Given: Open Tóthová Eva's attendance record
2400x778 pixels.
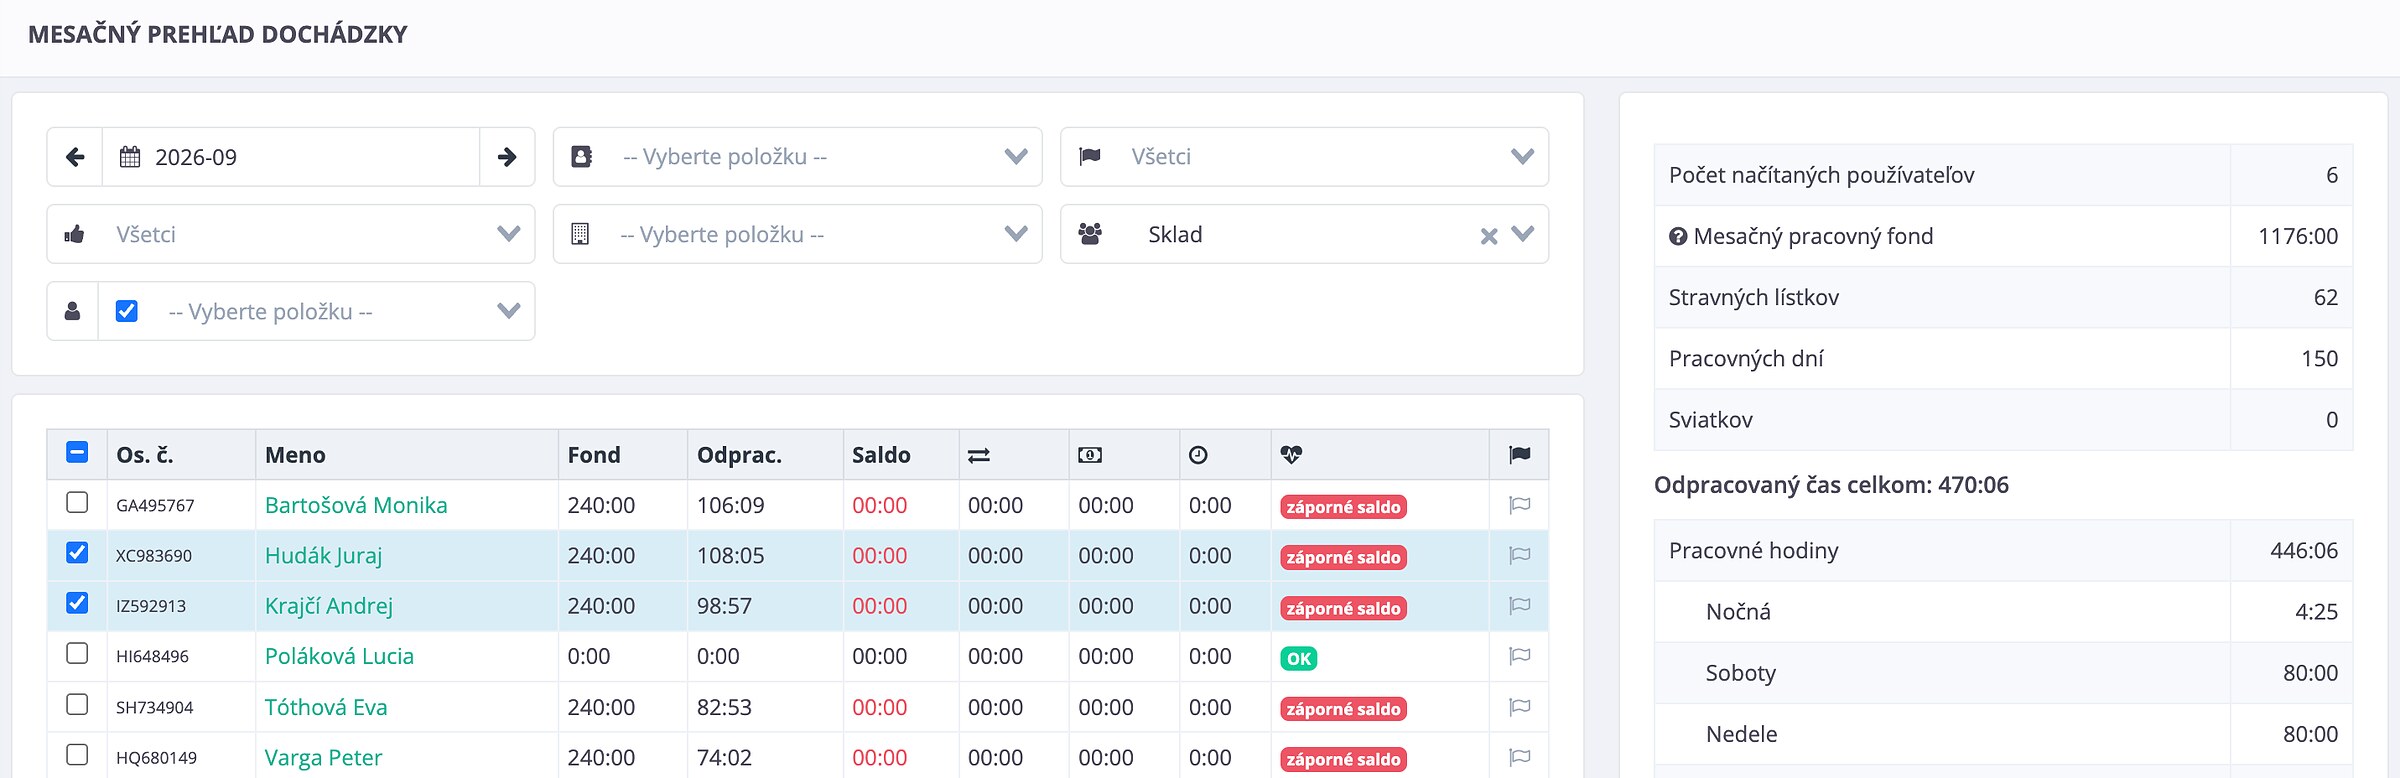Looking at the screenshot, I should click(326, 707).
